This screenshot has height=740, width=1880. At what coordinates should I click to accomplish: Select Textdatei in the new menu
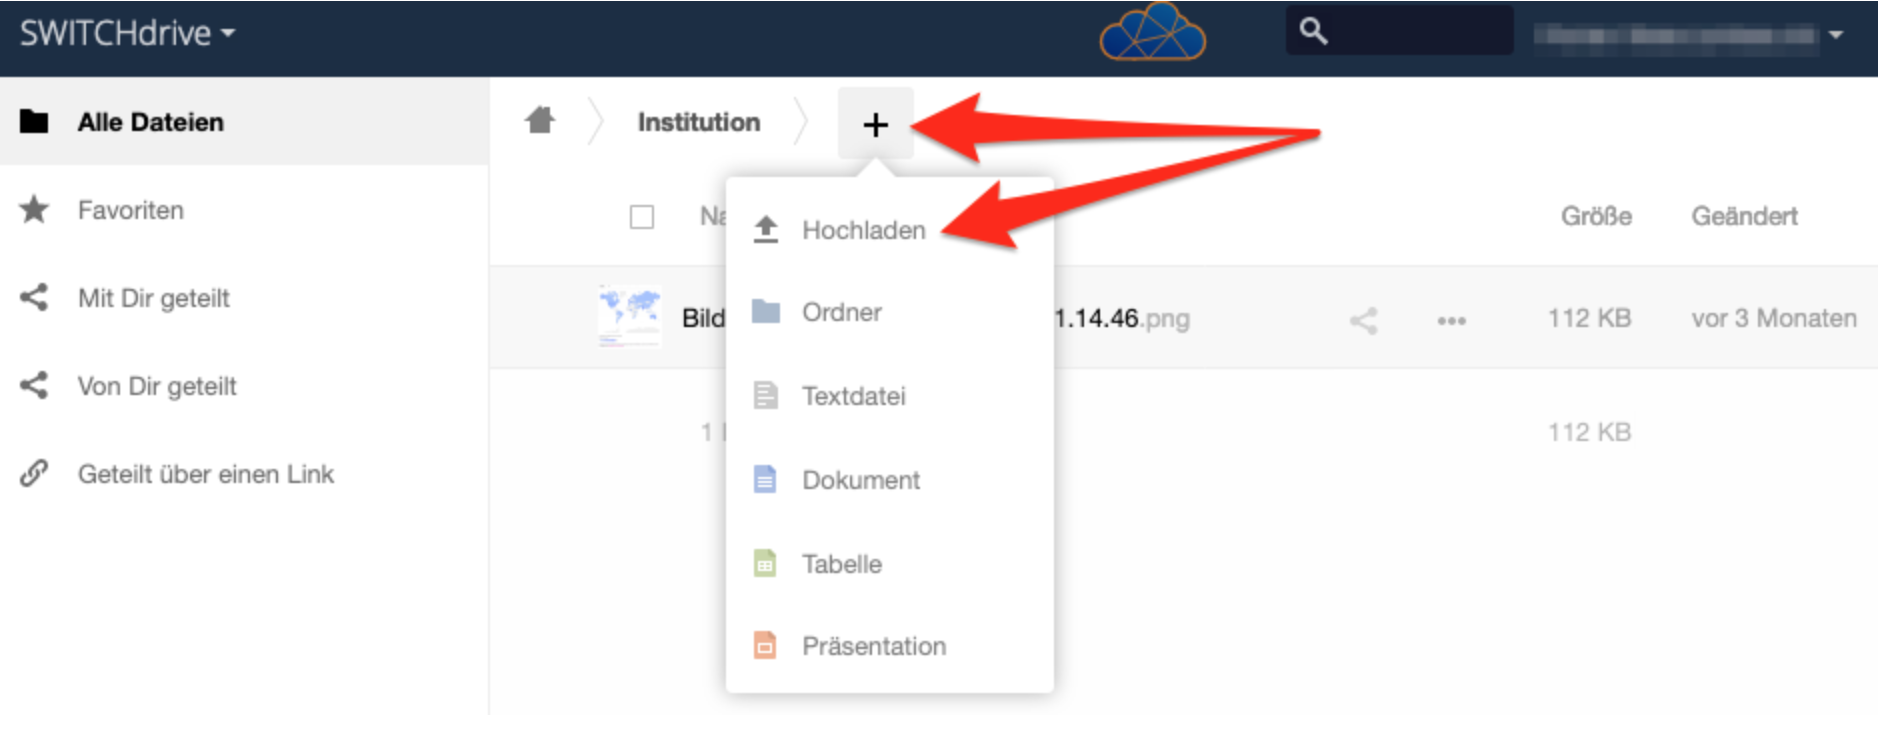click(x=853, y=396)
